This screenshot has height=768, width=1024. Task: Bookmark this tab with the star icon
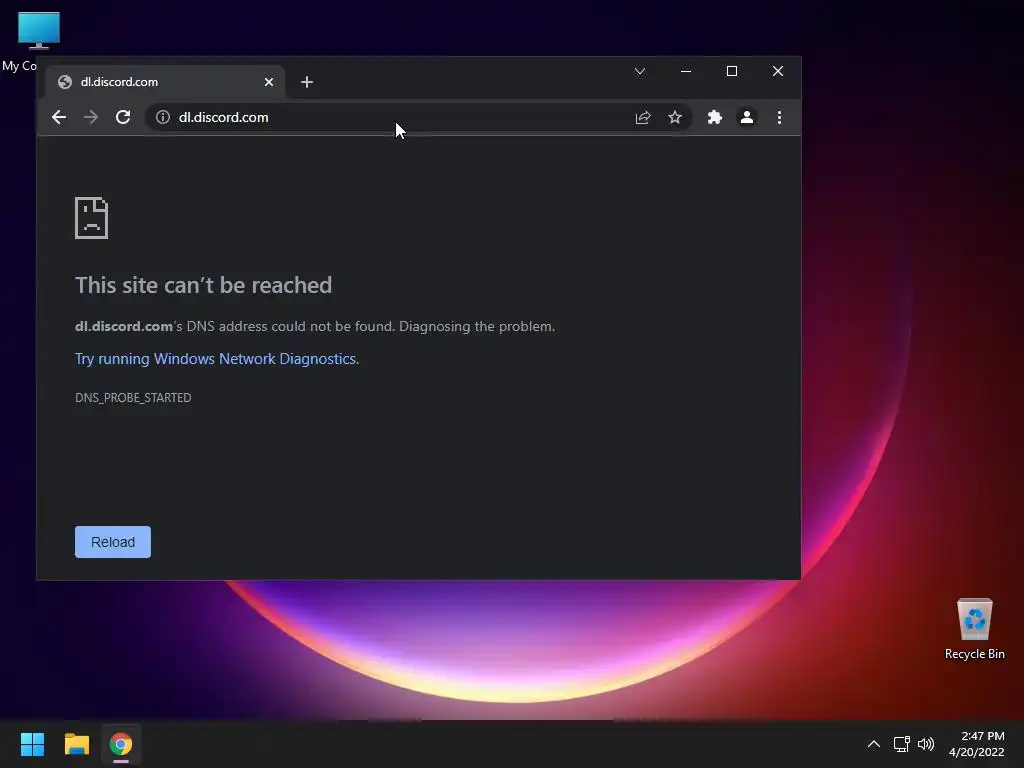[x=675, y=117]
